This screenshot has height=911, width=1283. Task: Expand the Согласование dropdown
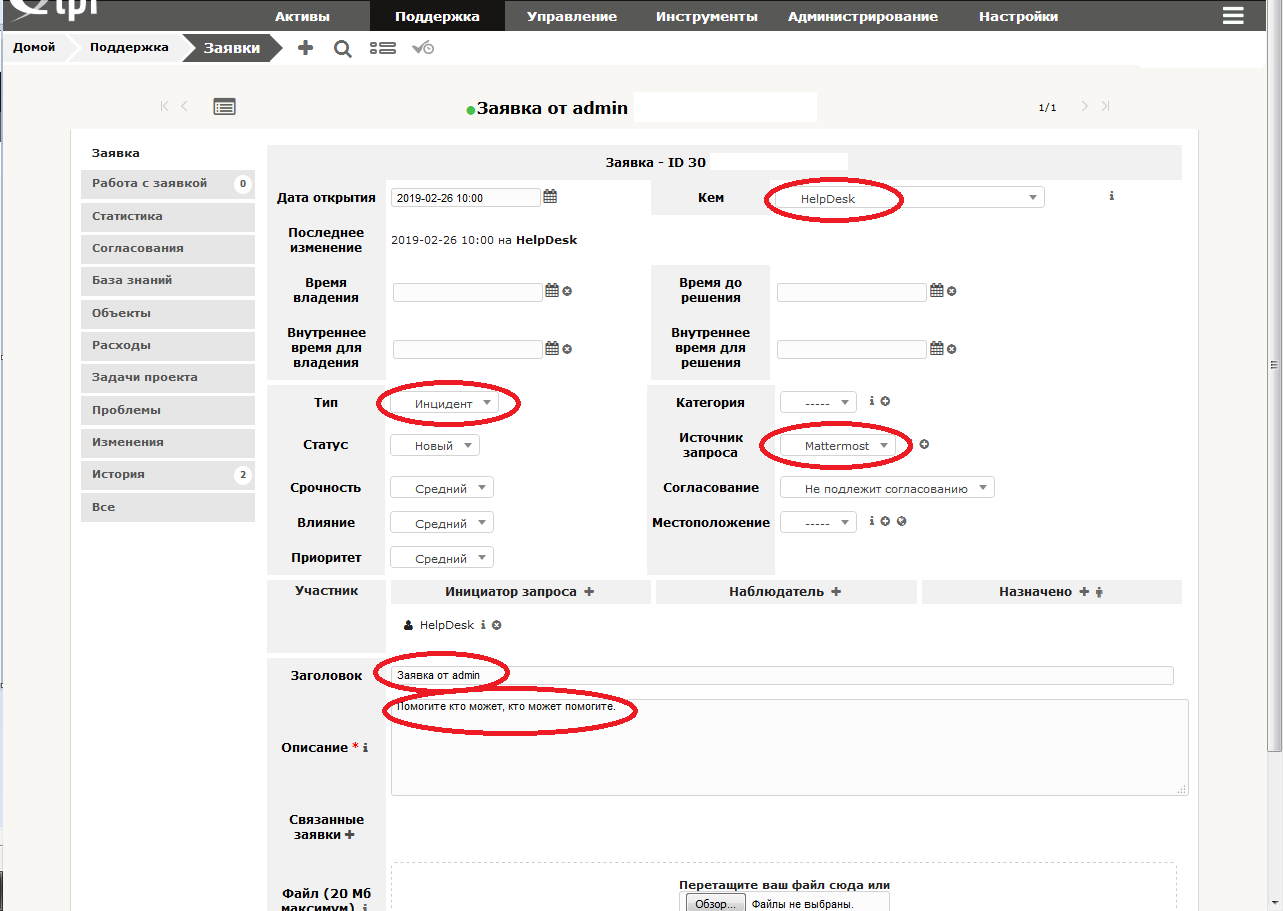[x=886, y=489]
